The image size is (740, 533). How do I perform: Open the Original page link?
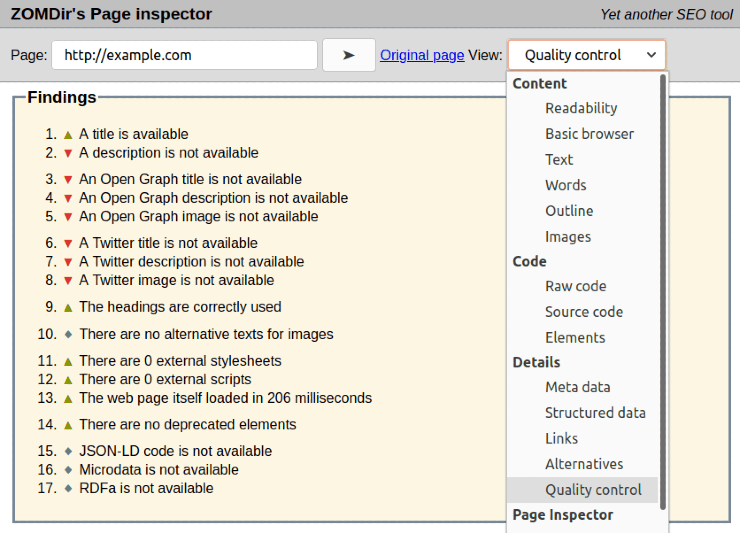point(422,55)
